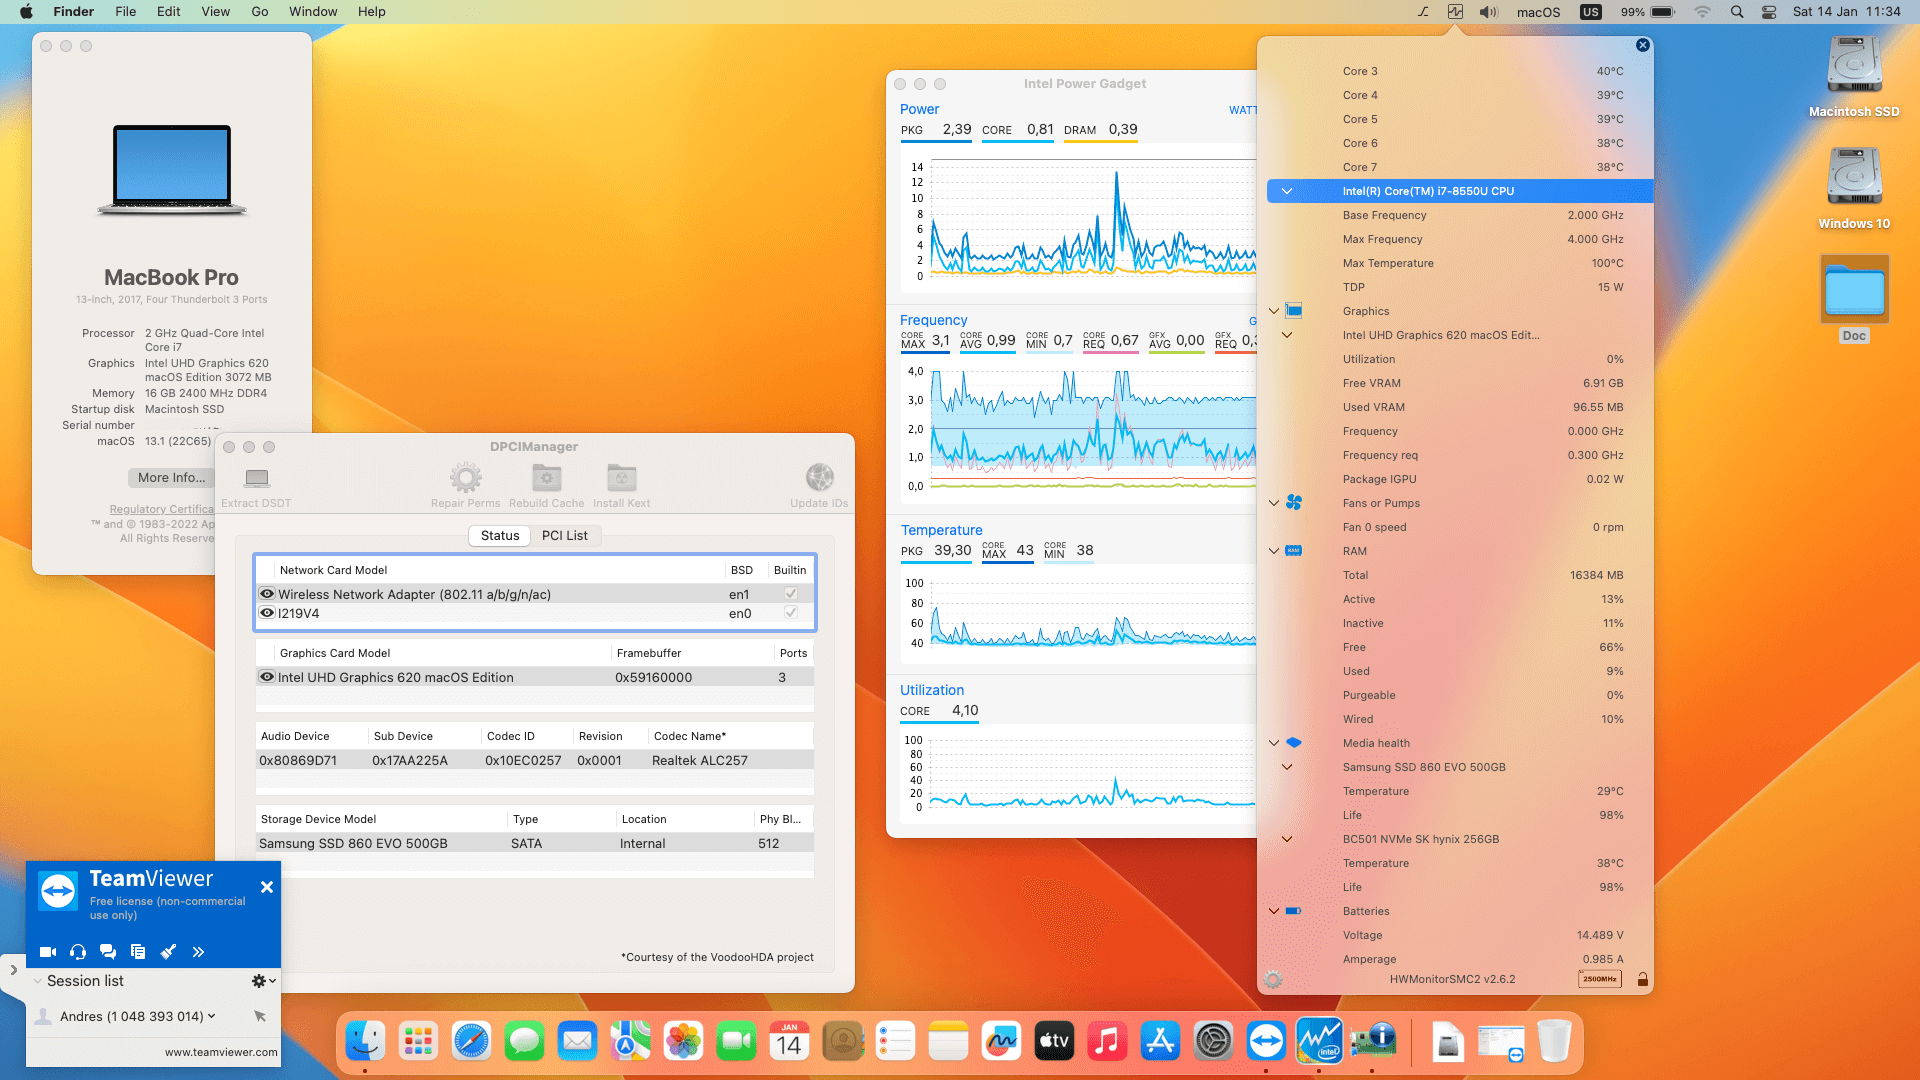This screenshot has height=1080, width=1920.
Task: Open the Doc folder on desktop
Action: pyautogui.click(x=1855, y=299)
